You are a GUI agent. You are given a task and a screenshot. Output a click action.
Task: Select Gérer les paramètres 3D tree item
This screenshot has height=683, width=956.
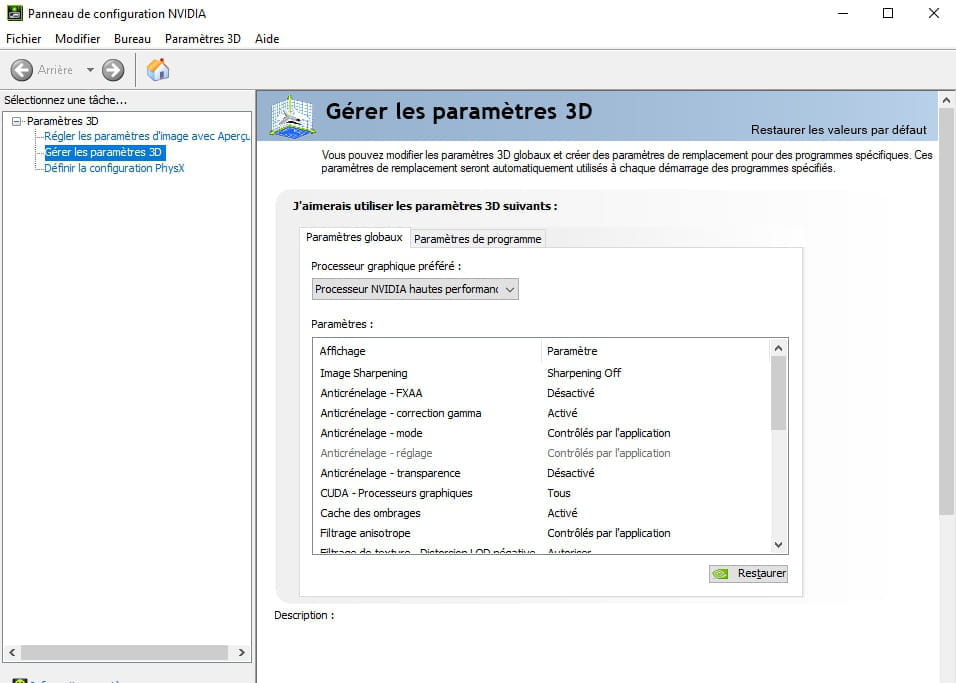104,152
